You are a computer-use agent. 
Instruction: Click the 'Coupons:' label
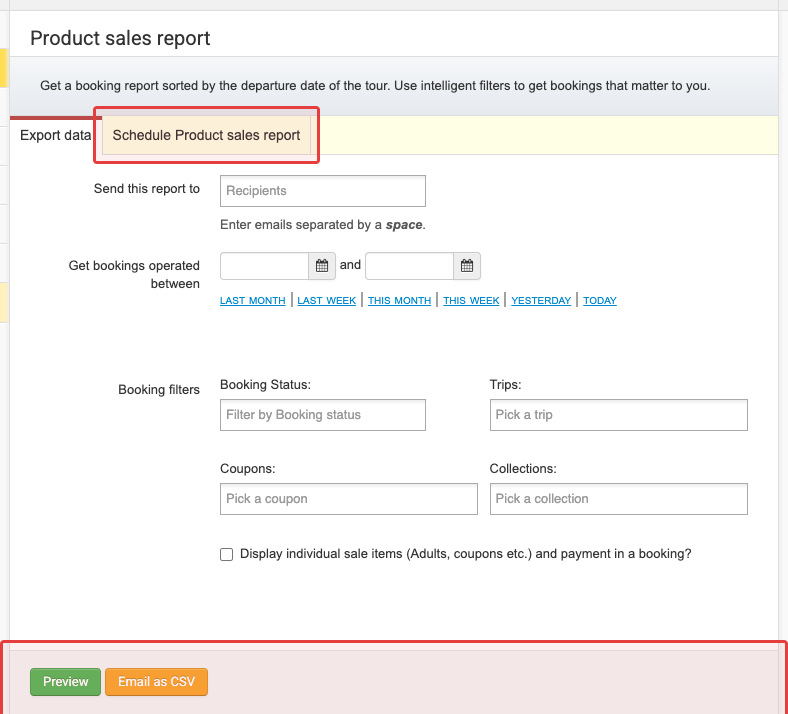point(248,469)
